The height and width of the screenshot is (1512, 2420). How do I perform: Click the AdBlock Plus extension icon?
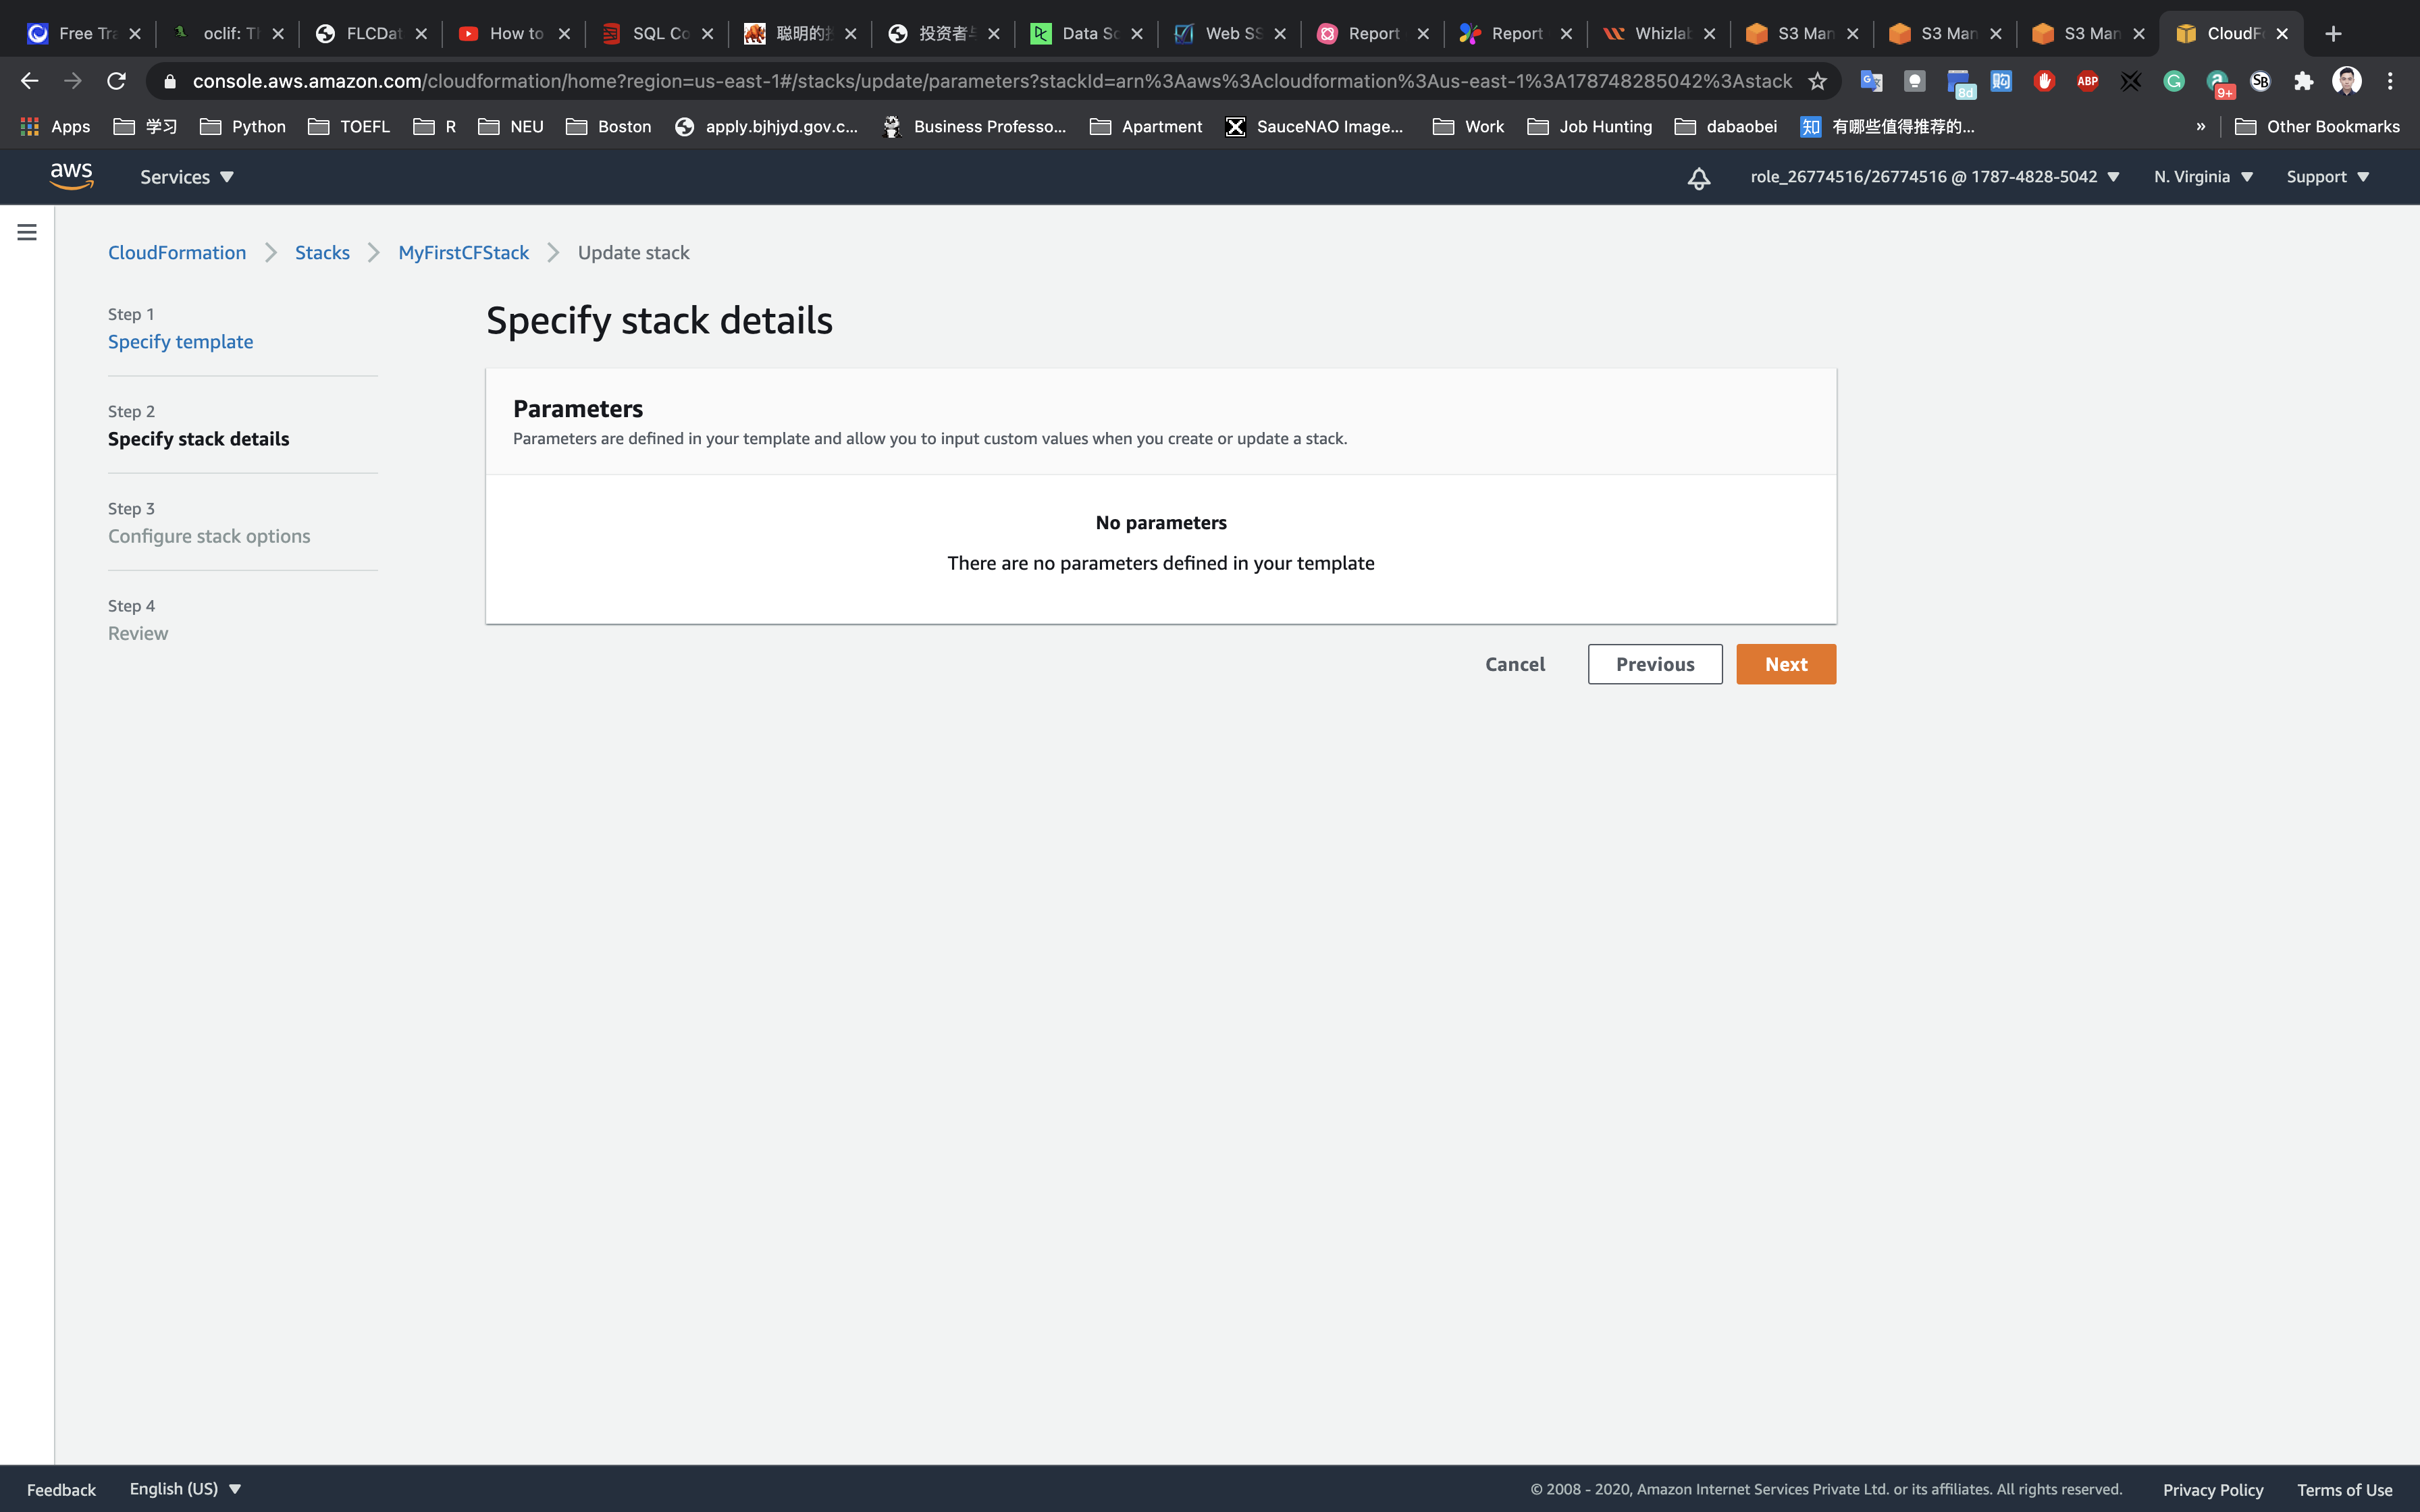[2087, 81]
